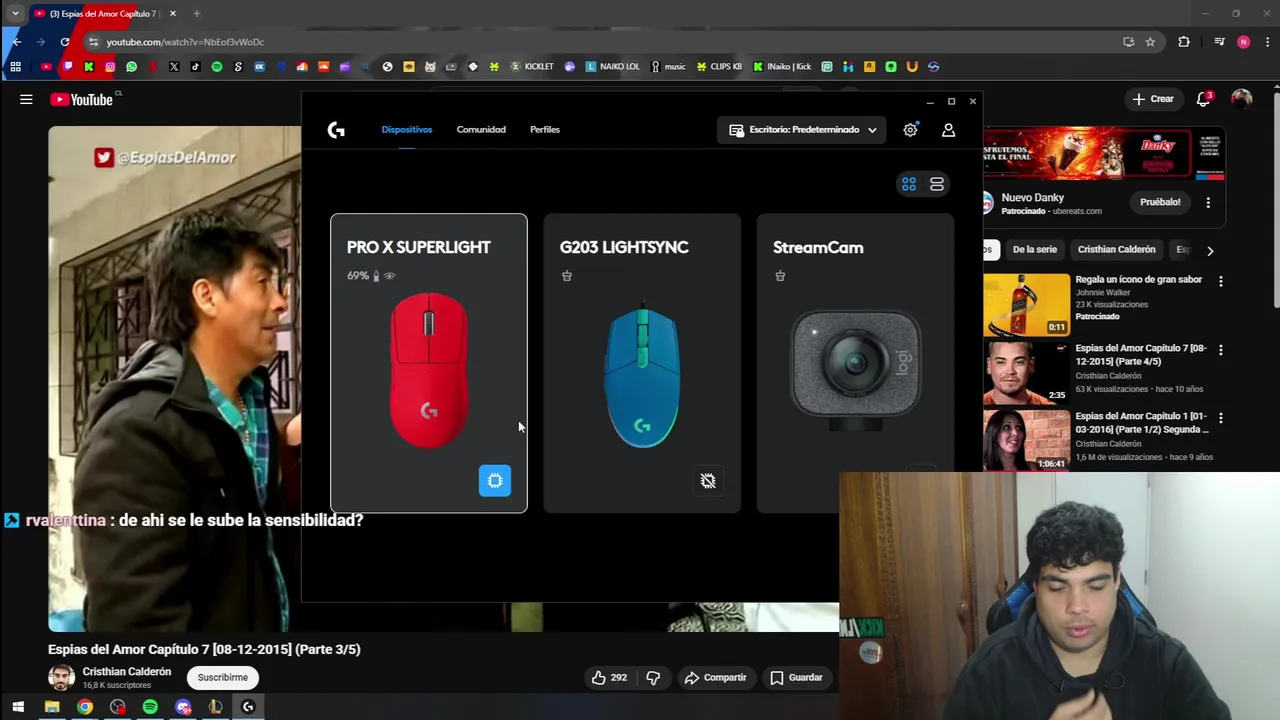Click Compartir share button
1280x720 pixels.
tap(715, 677)
